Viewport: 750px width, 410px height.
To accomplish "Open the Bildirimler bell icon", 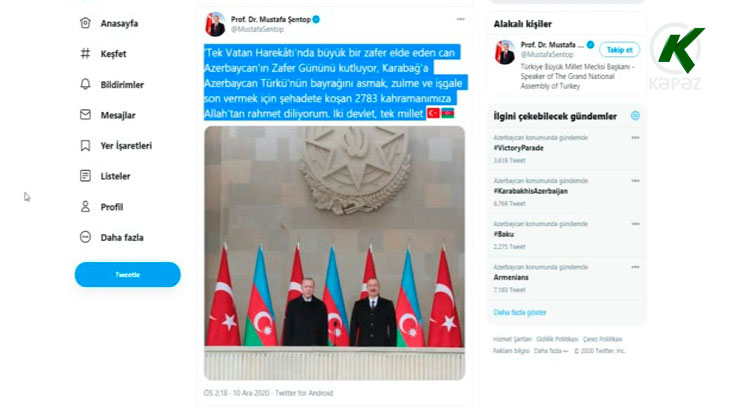I will coord(85,84).
